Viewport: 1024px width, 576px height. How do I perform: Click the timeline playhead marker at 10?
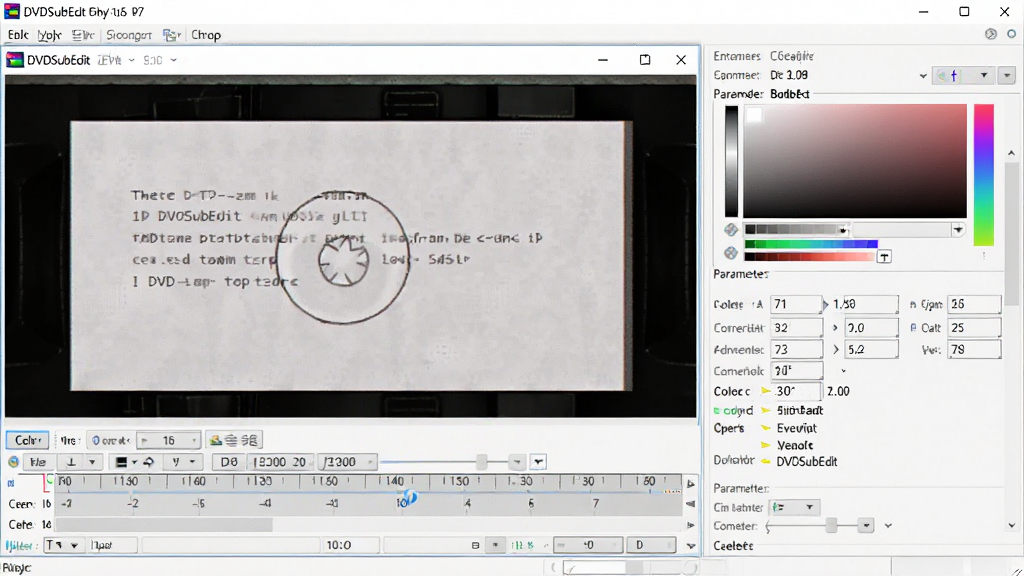pos(408,500)
